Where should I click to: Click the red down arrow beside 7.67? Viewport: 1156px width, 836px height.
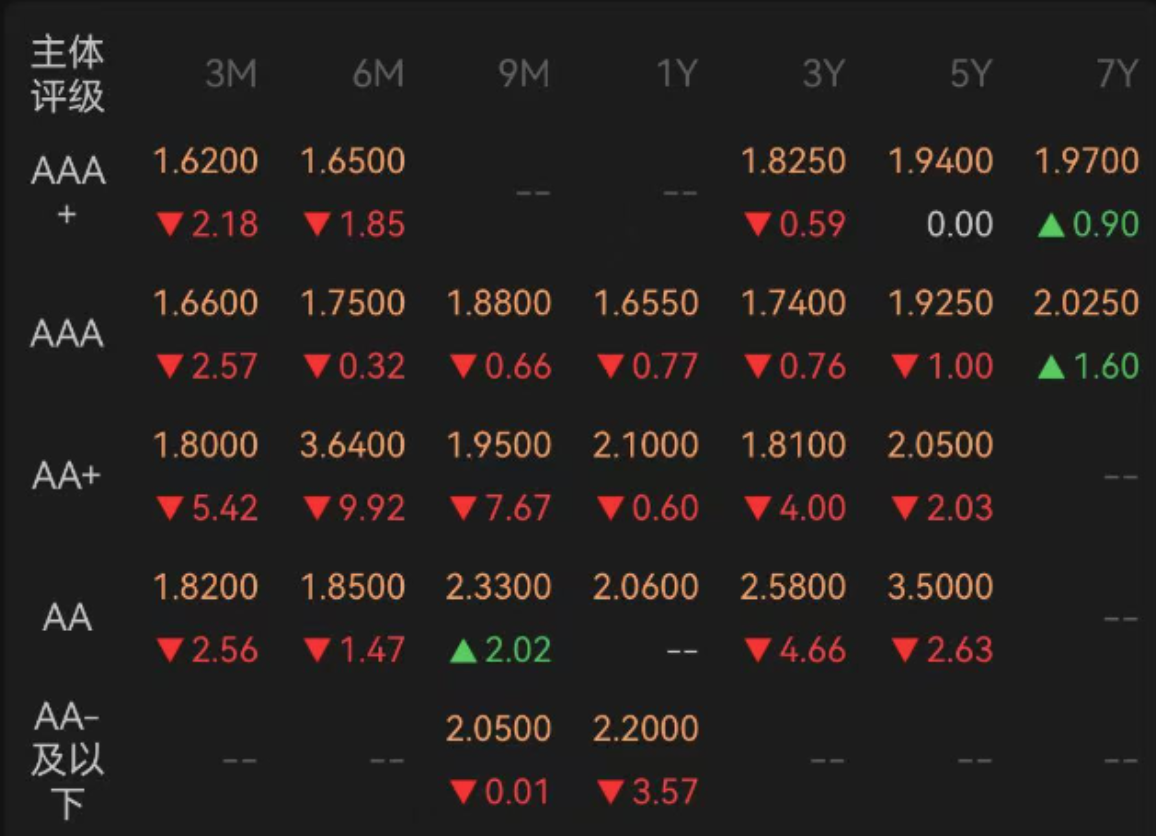coord(463,507)
